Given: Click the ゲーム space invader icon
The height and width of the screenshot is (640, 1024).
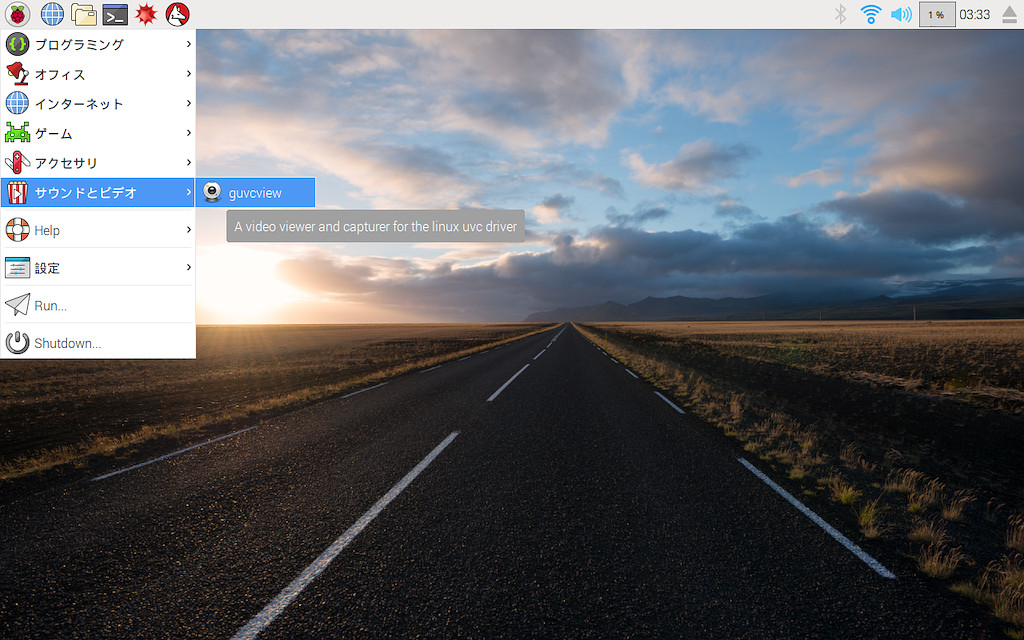Looking at the screenshot, I should point(17,133).
